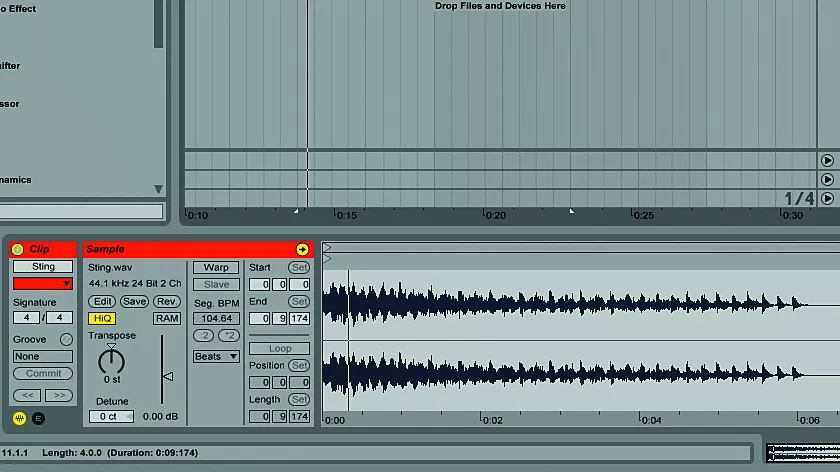
Task: Show the envelopes box with the E icon
Action: pos(38,418)
